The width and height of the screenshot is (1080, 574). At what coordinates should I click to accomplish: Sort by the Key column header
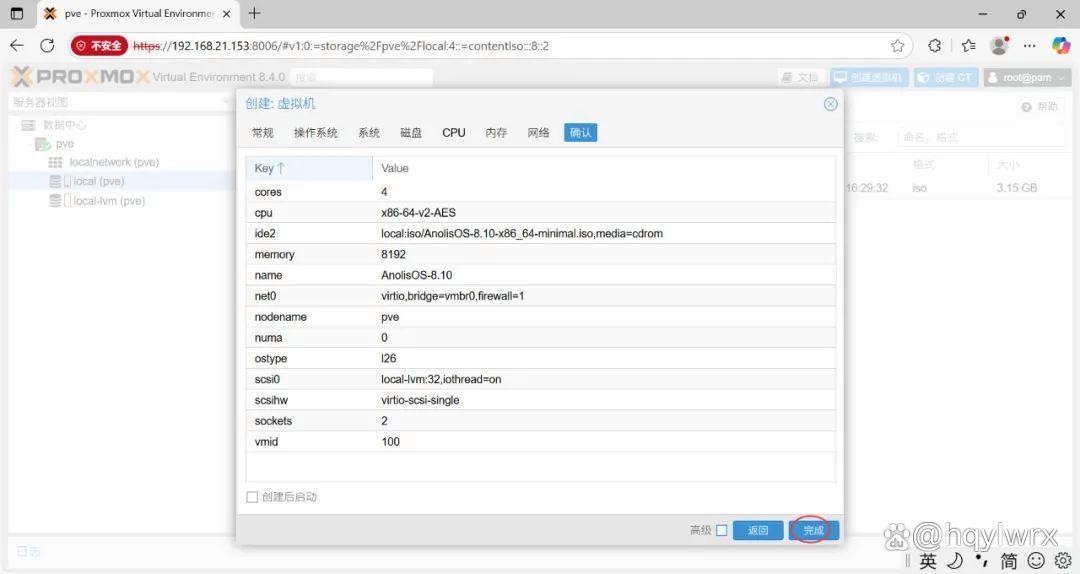point(309,168)
